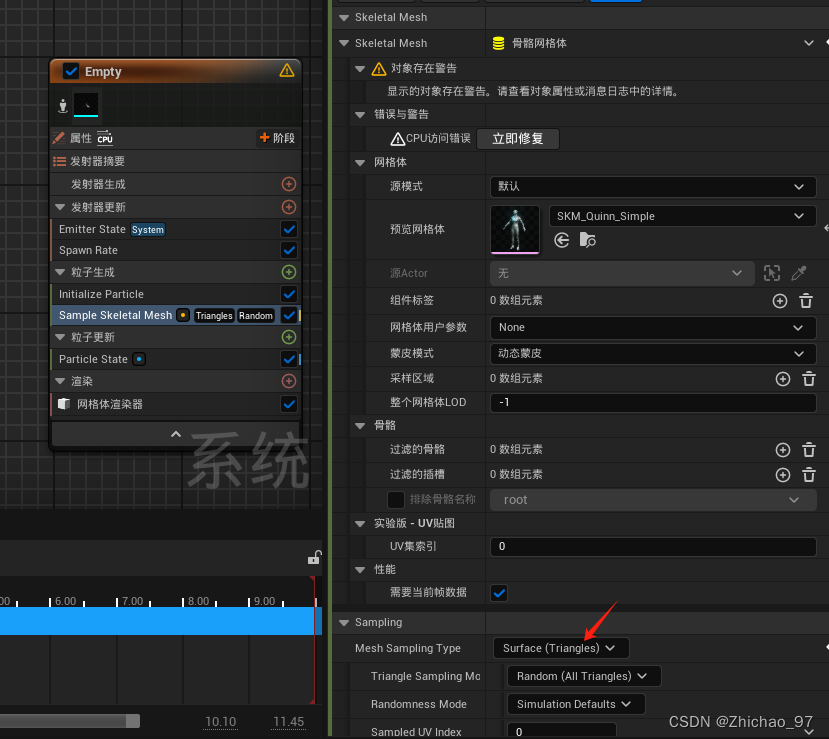Image resolution: width=829 pixels, height=739 pixels.
Task: Add a 组件标签 entry with the plus icon
Action: (780, 301)
